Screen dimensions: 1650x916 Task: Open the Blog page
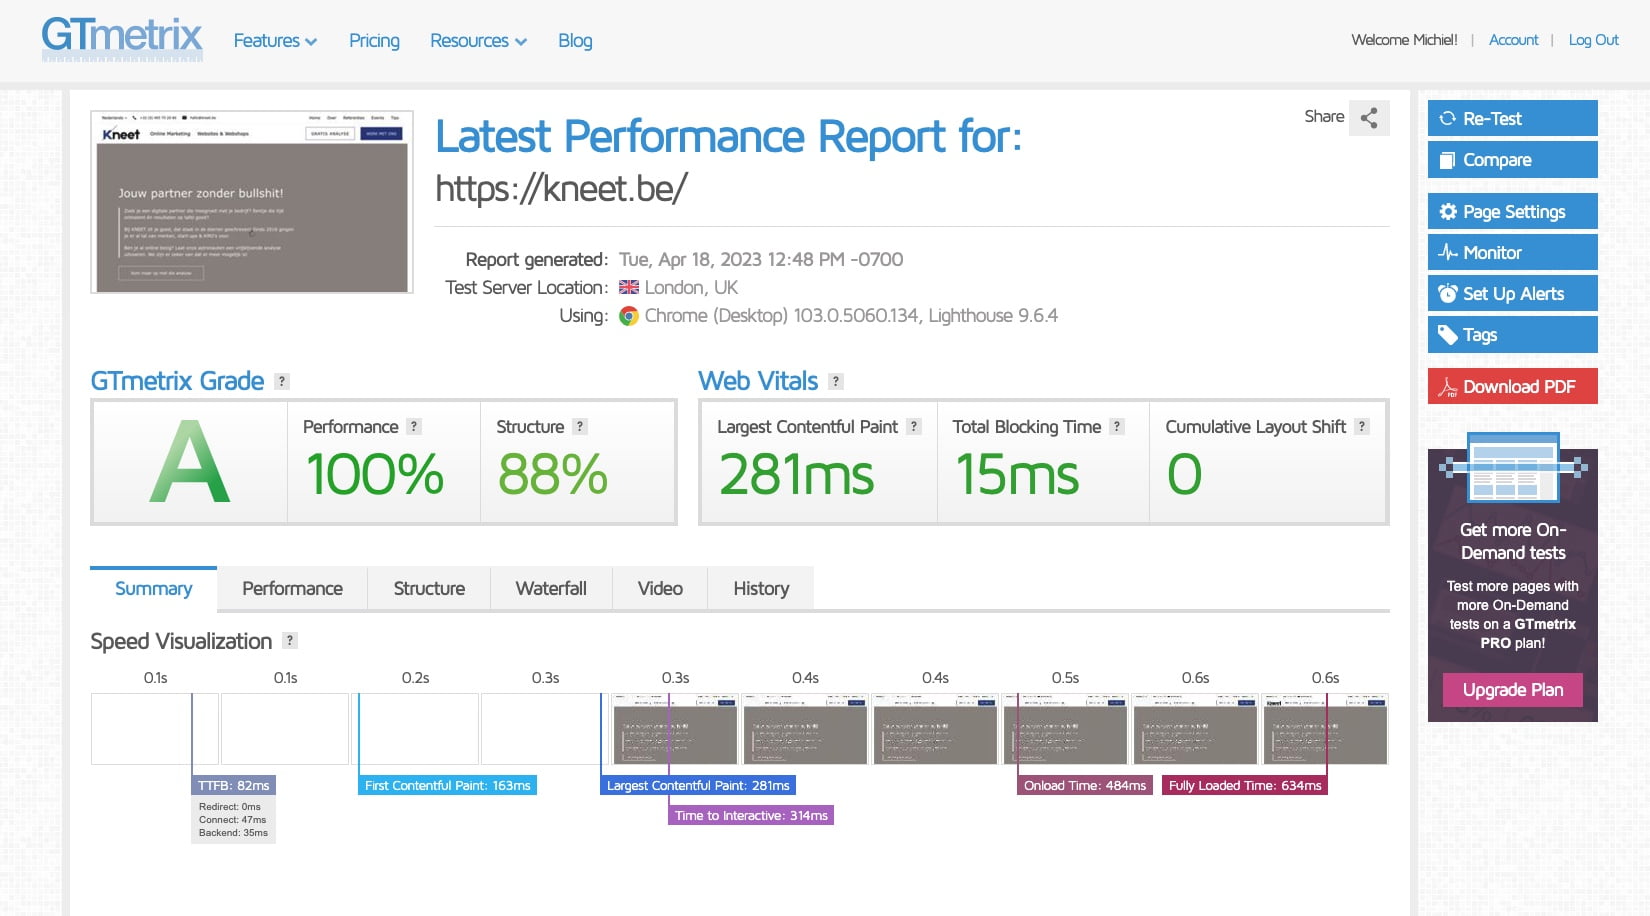[x=575, y=41]
